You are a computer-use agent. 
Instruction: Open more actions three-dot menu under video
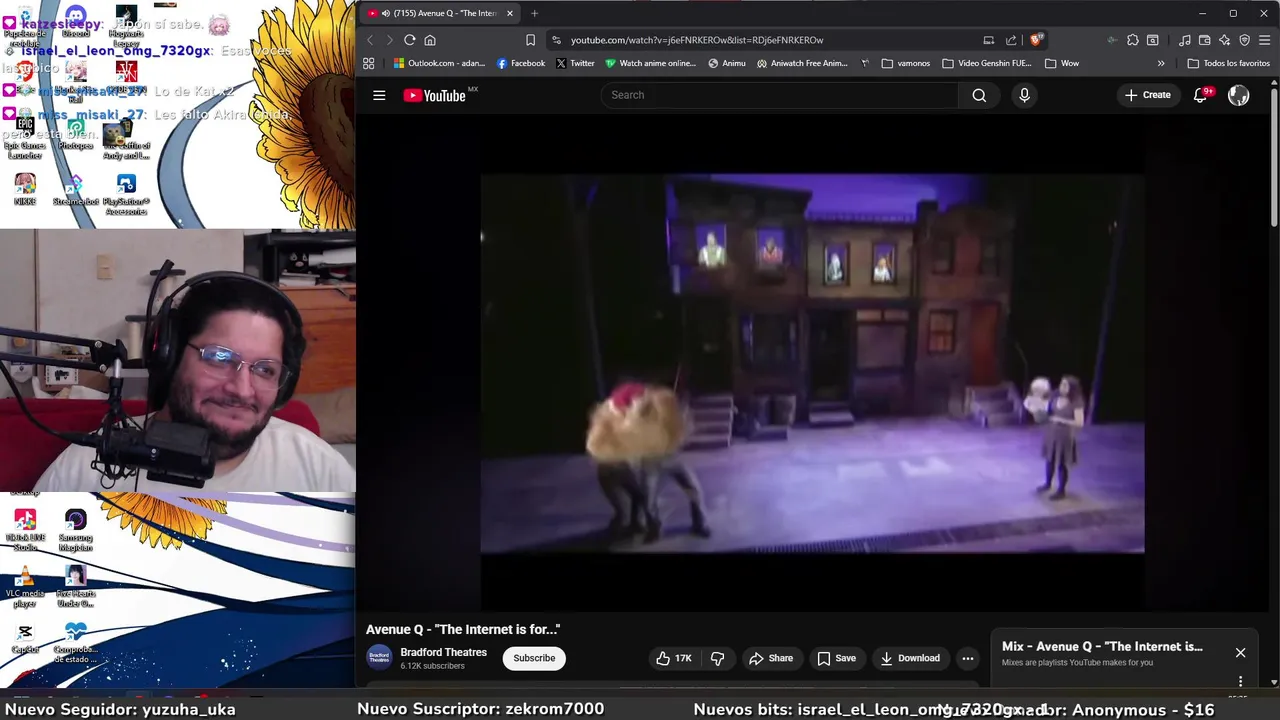[x=967, y=658]
